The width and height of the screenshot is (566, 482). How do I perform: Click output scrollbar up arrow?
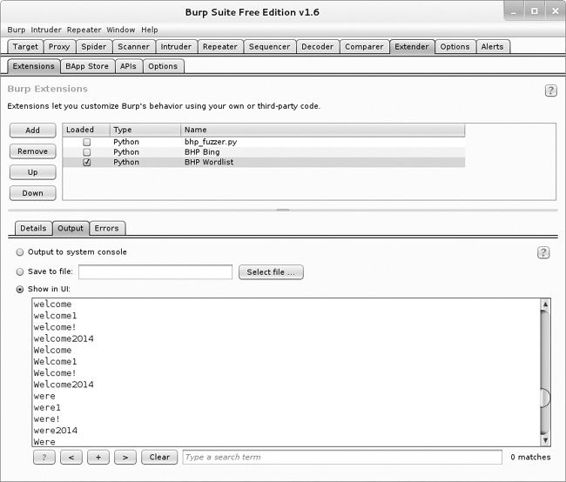(545, 304)
